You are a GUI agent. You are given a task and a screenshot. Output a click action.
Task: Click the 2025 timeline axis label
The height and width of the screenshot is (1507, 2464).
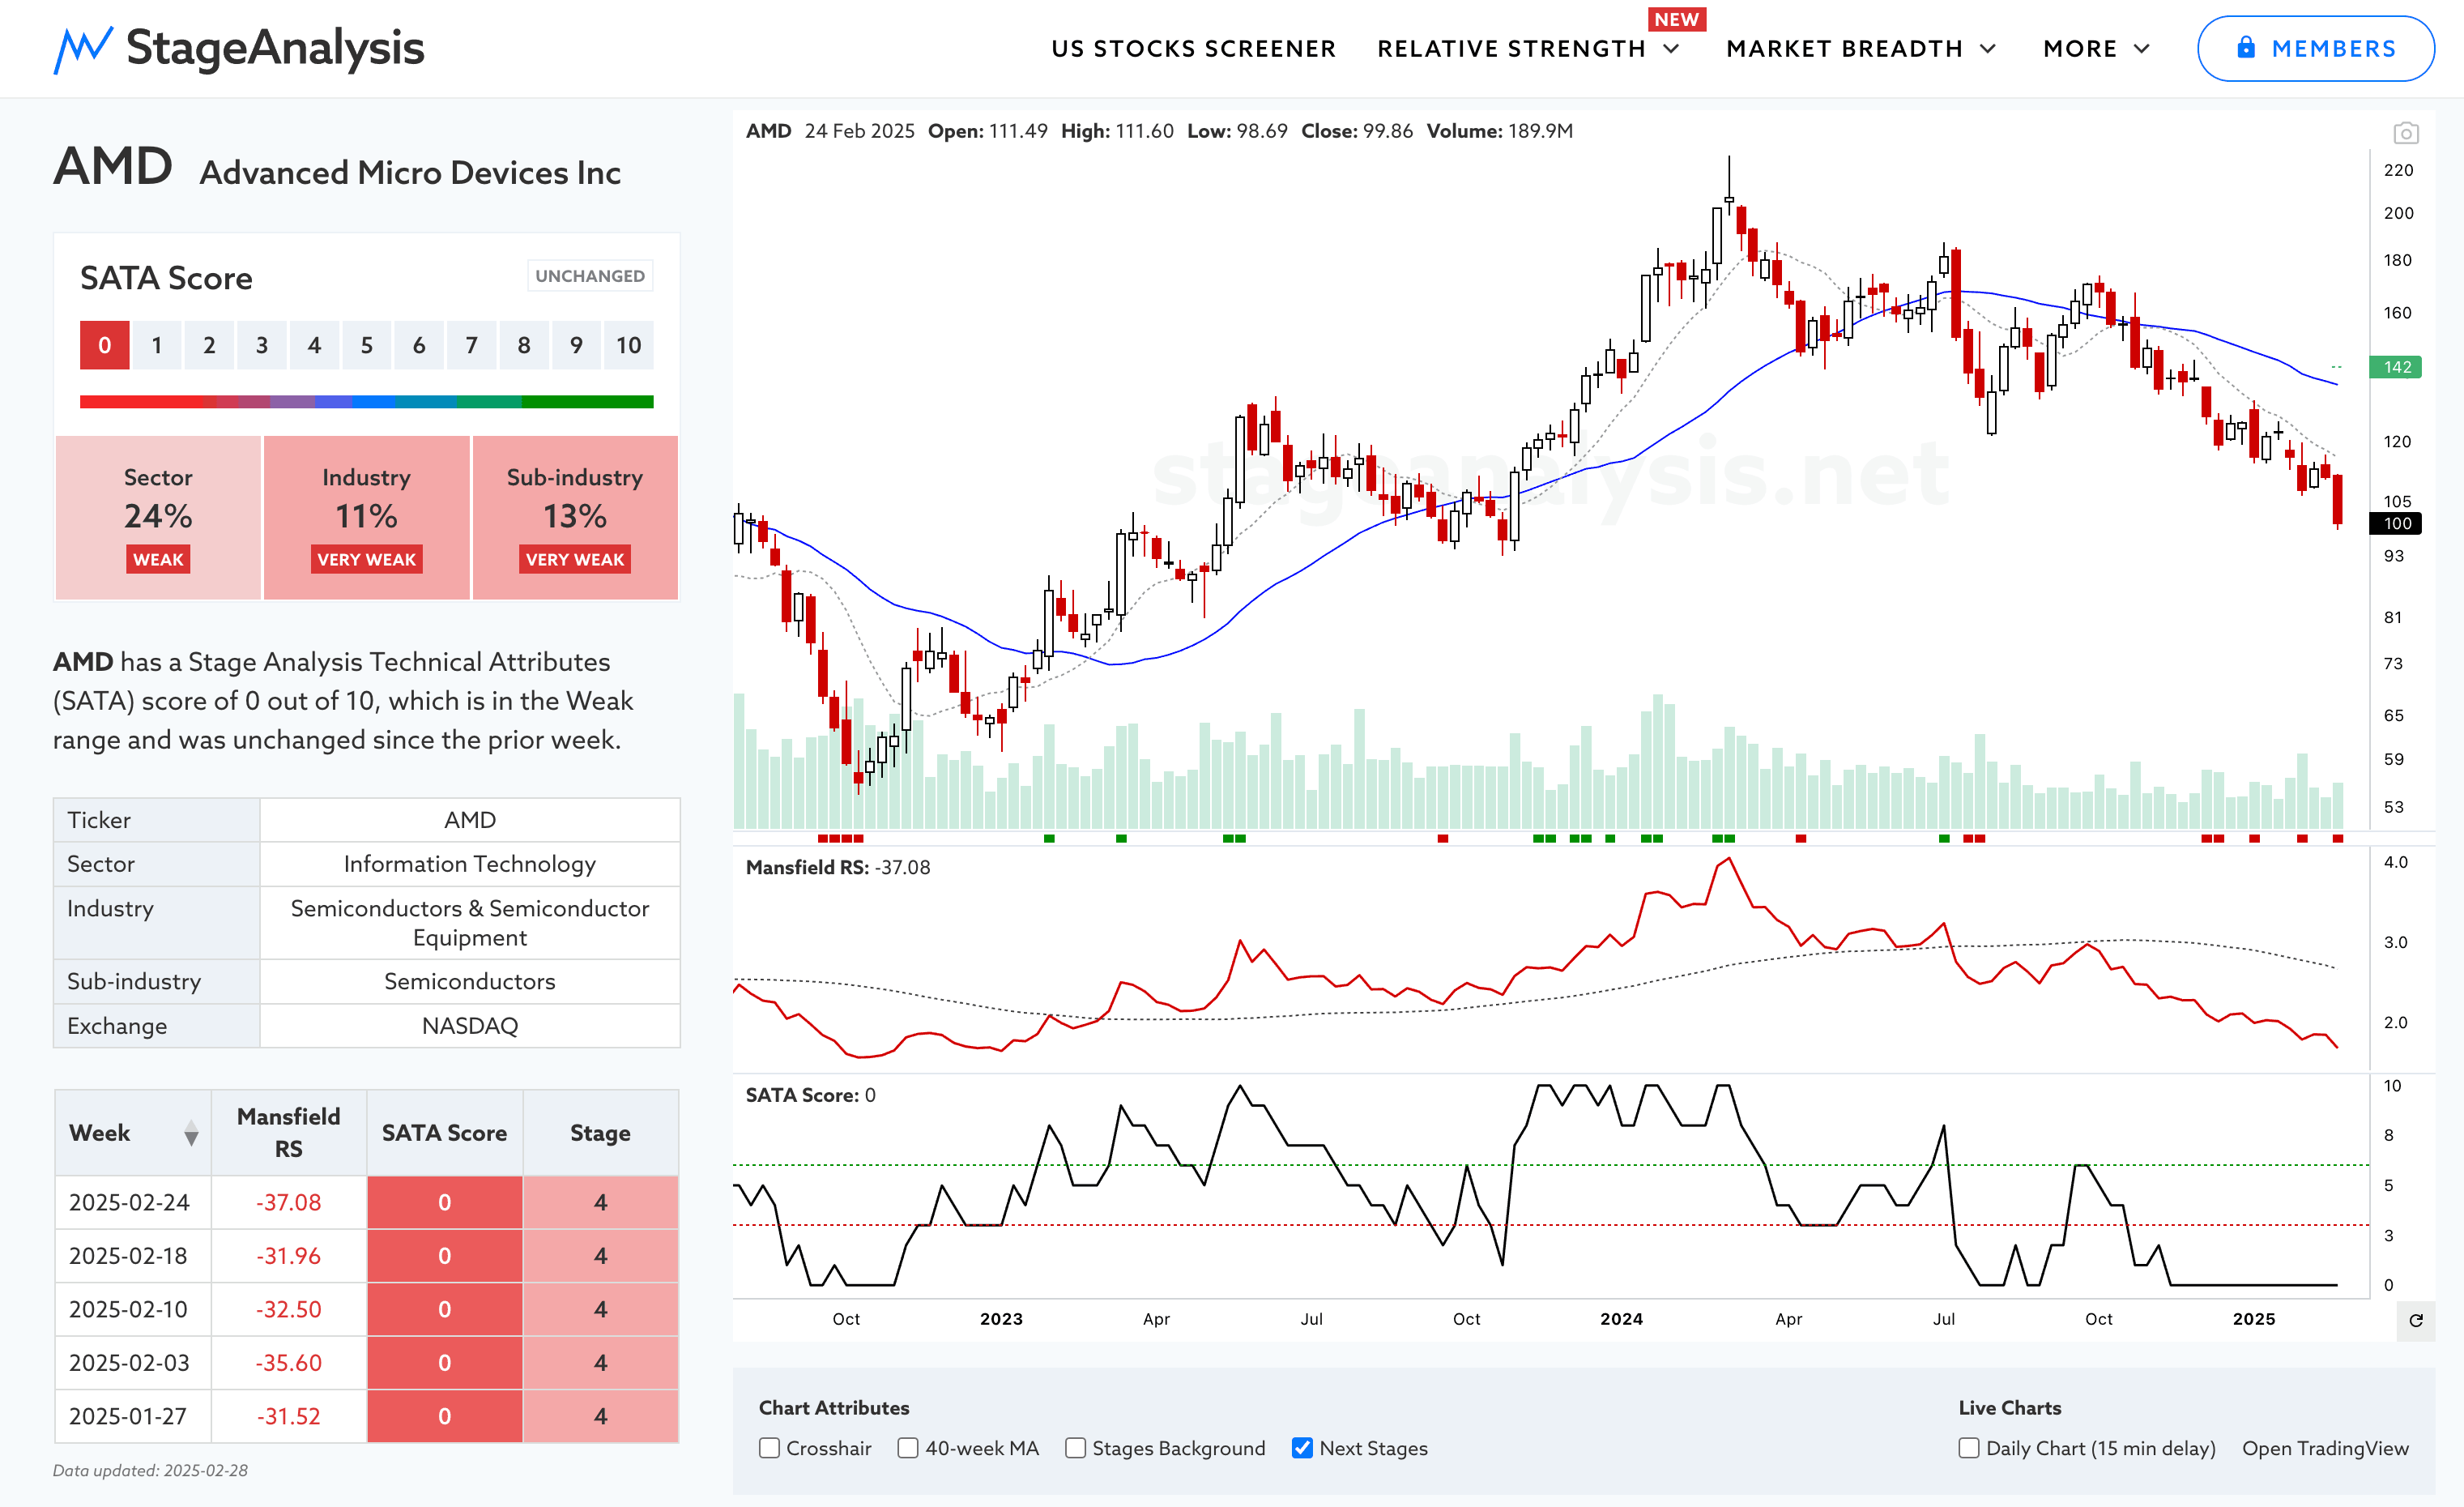click(x=2254, y=1319)
